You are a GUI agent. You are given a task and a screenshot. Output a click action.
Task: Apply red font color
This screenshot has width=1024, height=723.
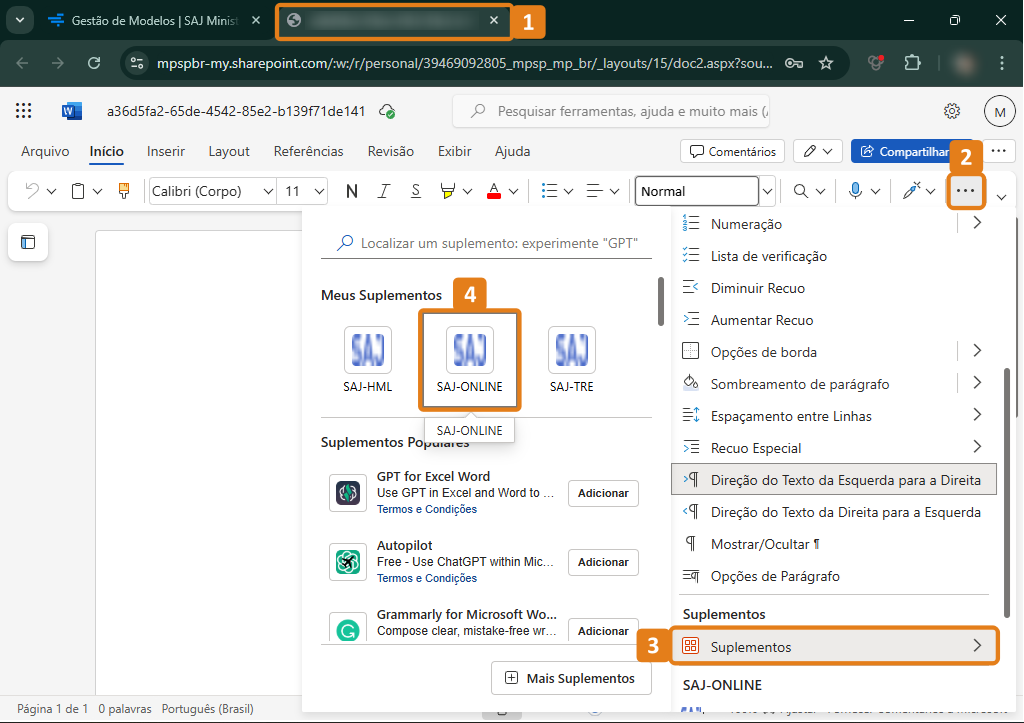(494, 191)
